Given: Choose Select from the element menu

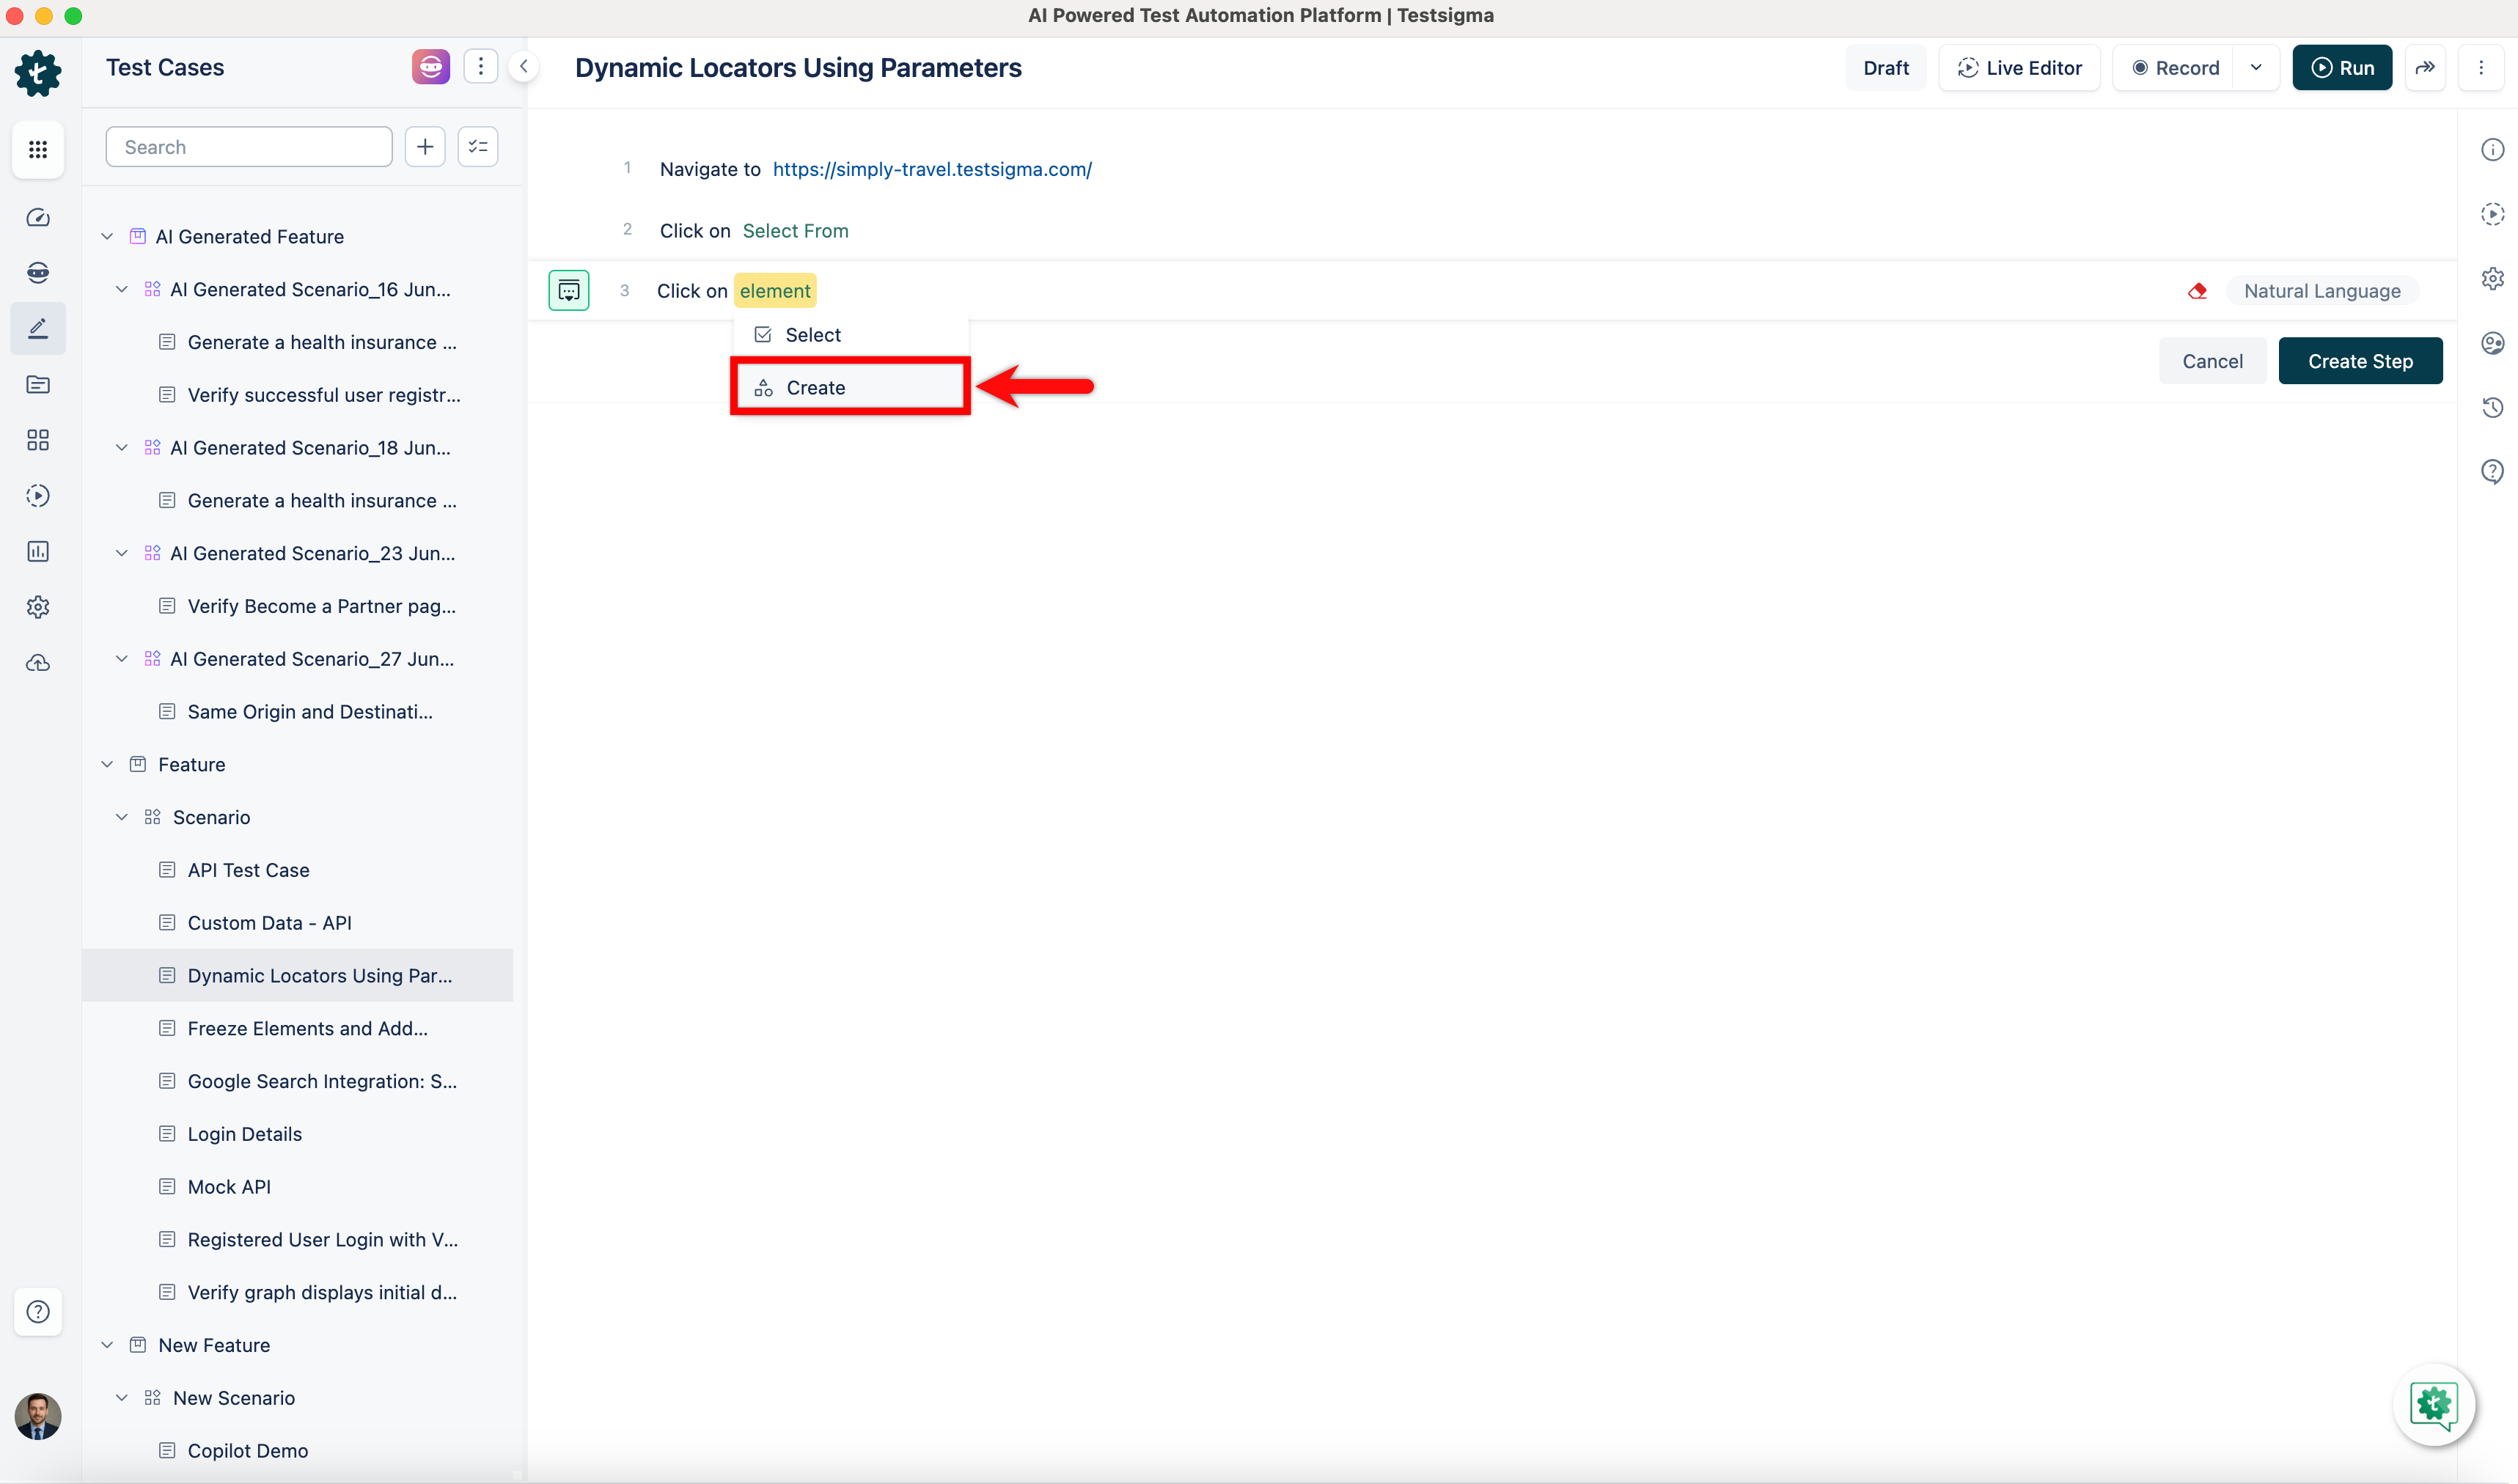Looking at the screenshot, I should pos(812,335).
